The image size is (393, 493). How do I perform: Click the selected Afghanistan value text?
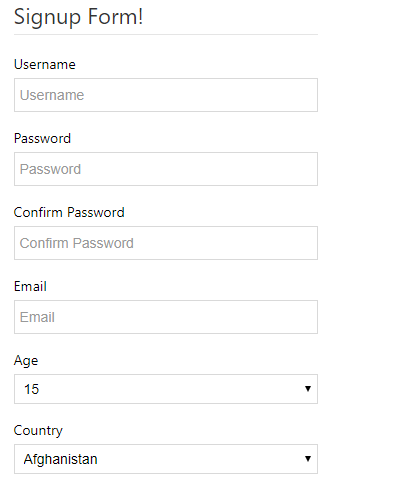(x=60, y=459)
